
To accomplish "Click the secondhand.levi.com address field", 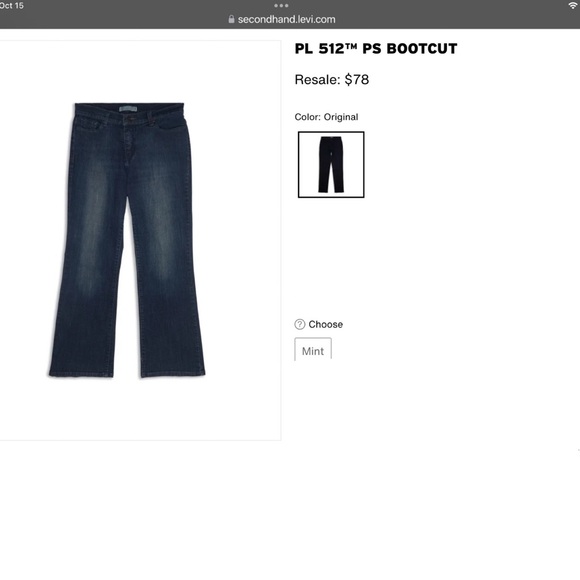I will point(282,19).
